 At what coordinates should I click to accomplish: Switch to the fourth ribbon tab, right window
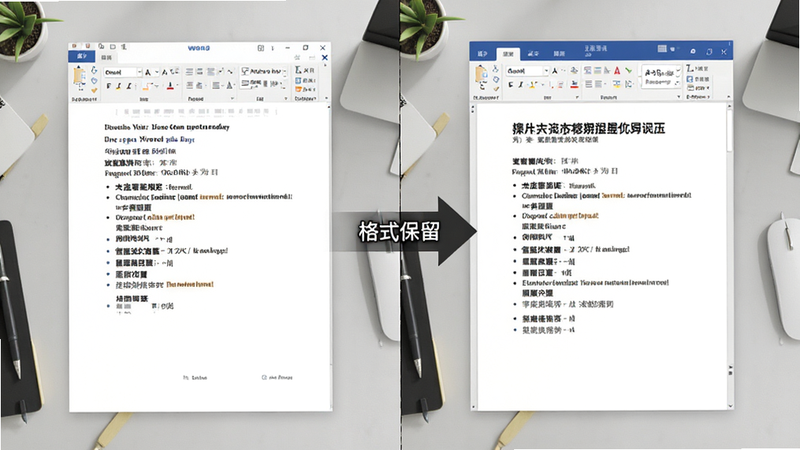pyautogui.click(x=559, y=54)
